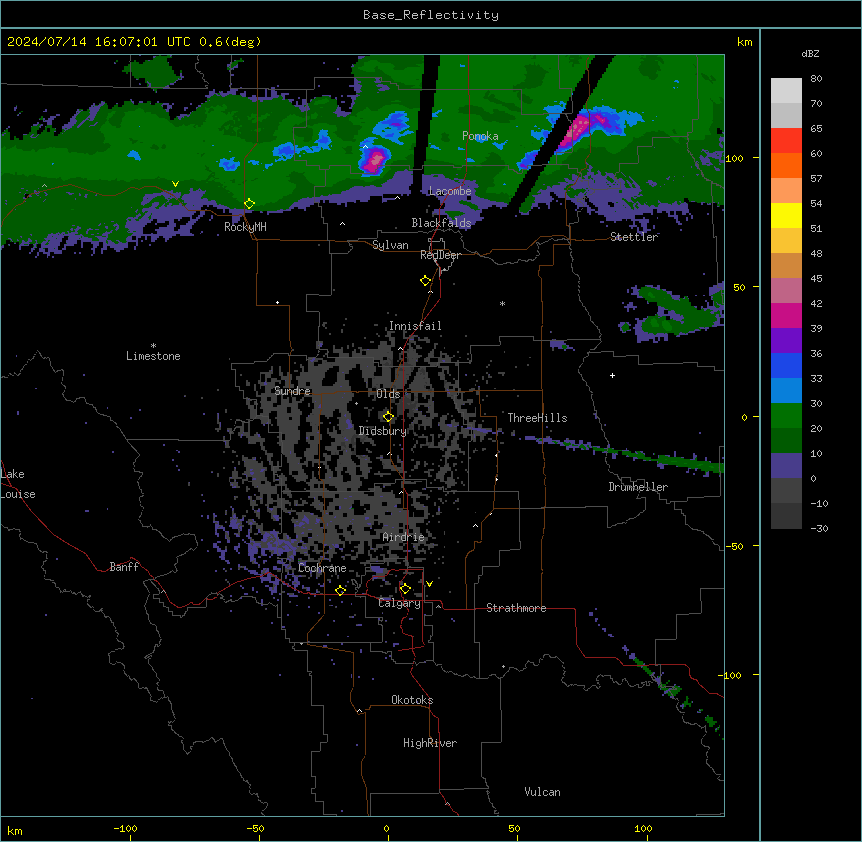The width and height of the screenshot is (862, 842).
Task: Click the Strathmore label
Action: [516, 608]
